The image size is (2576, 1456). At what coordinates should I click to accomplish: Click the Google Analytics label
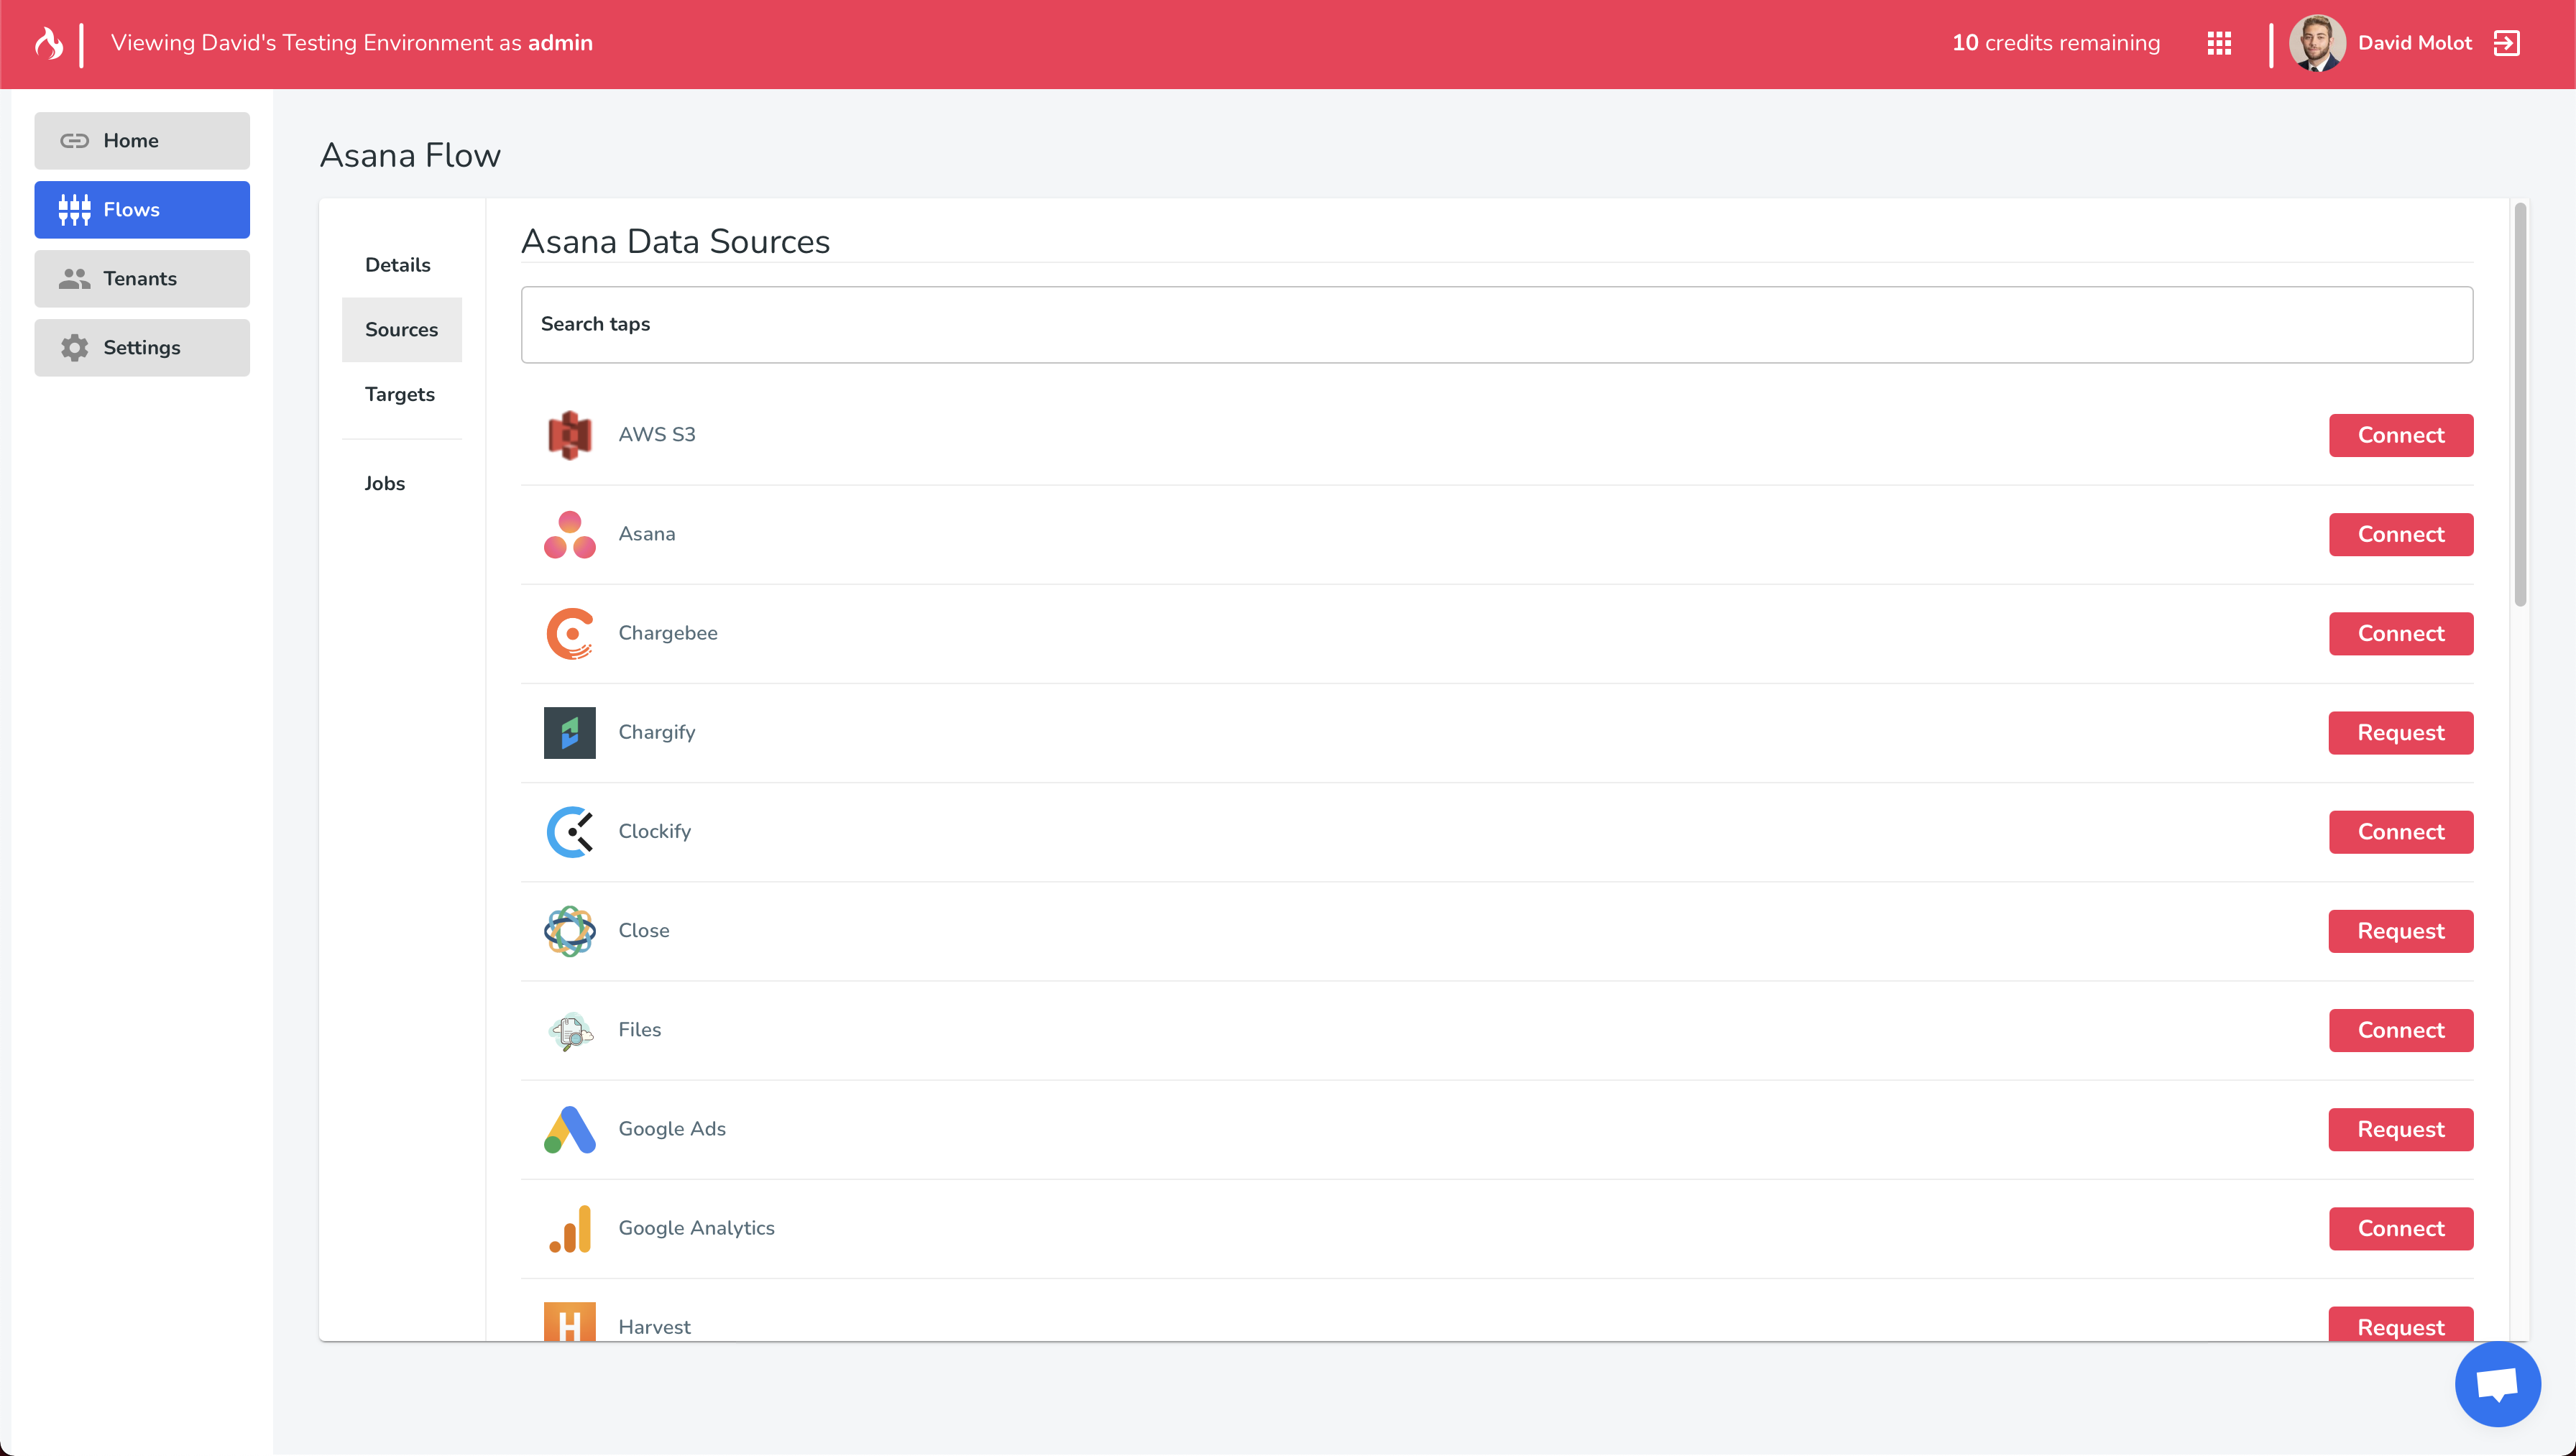click(x=697, y=1228)
